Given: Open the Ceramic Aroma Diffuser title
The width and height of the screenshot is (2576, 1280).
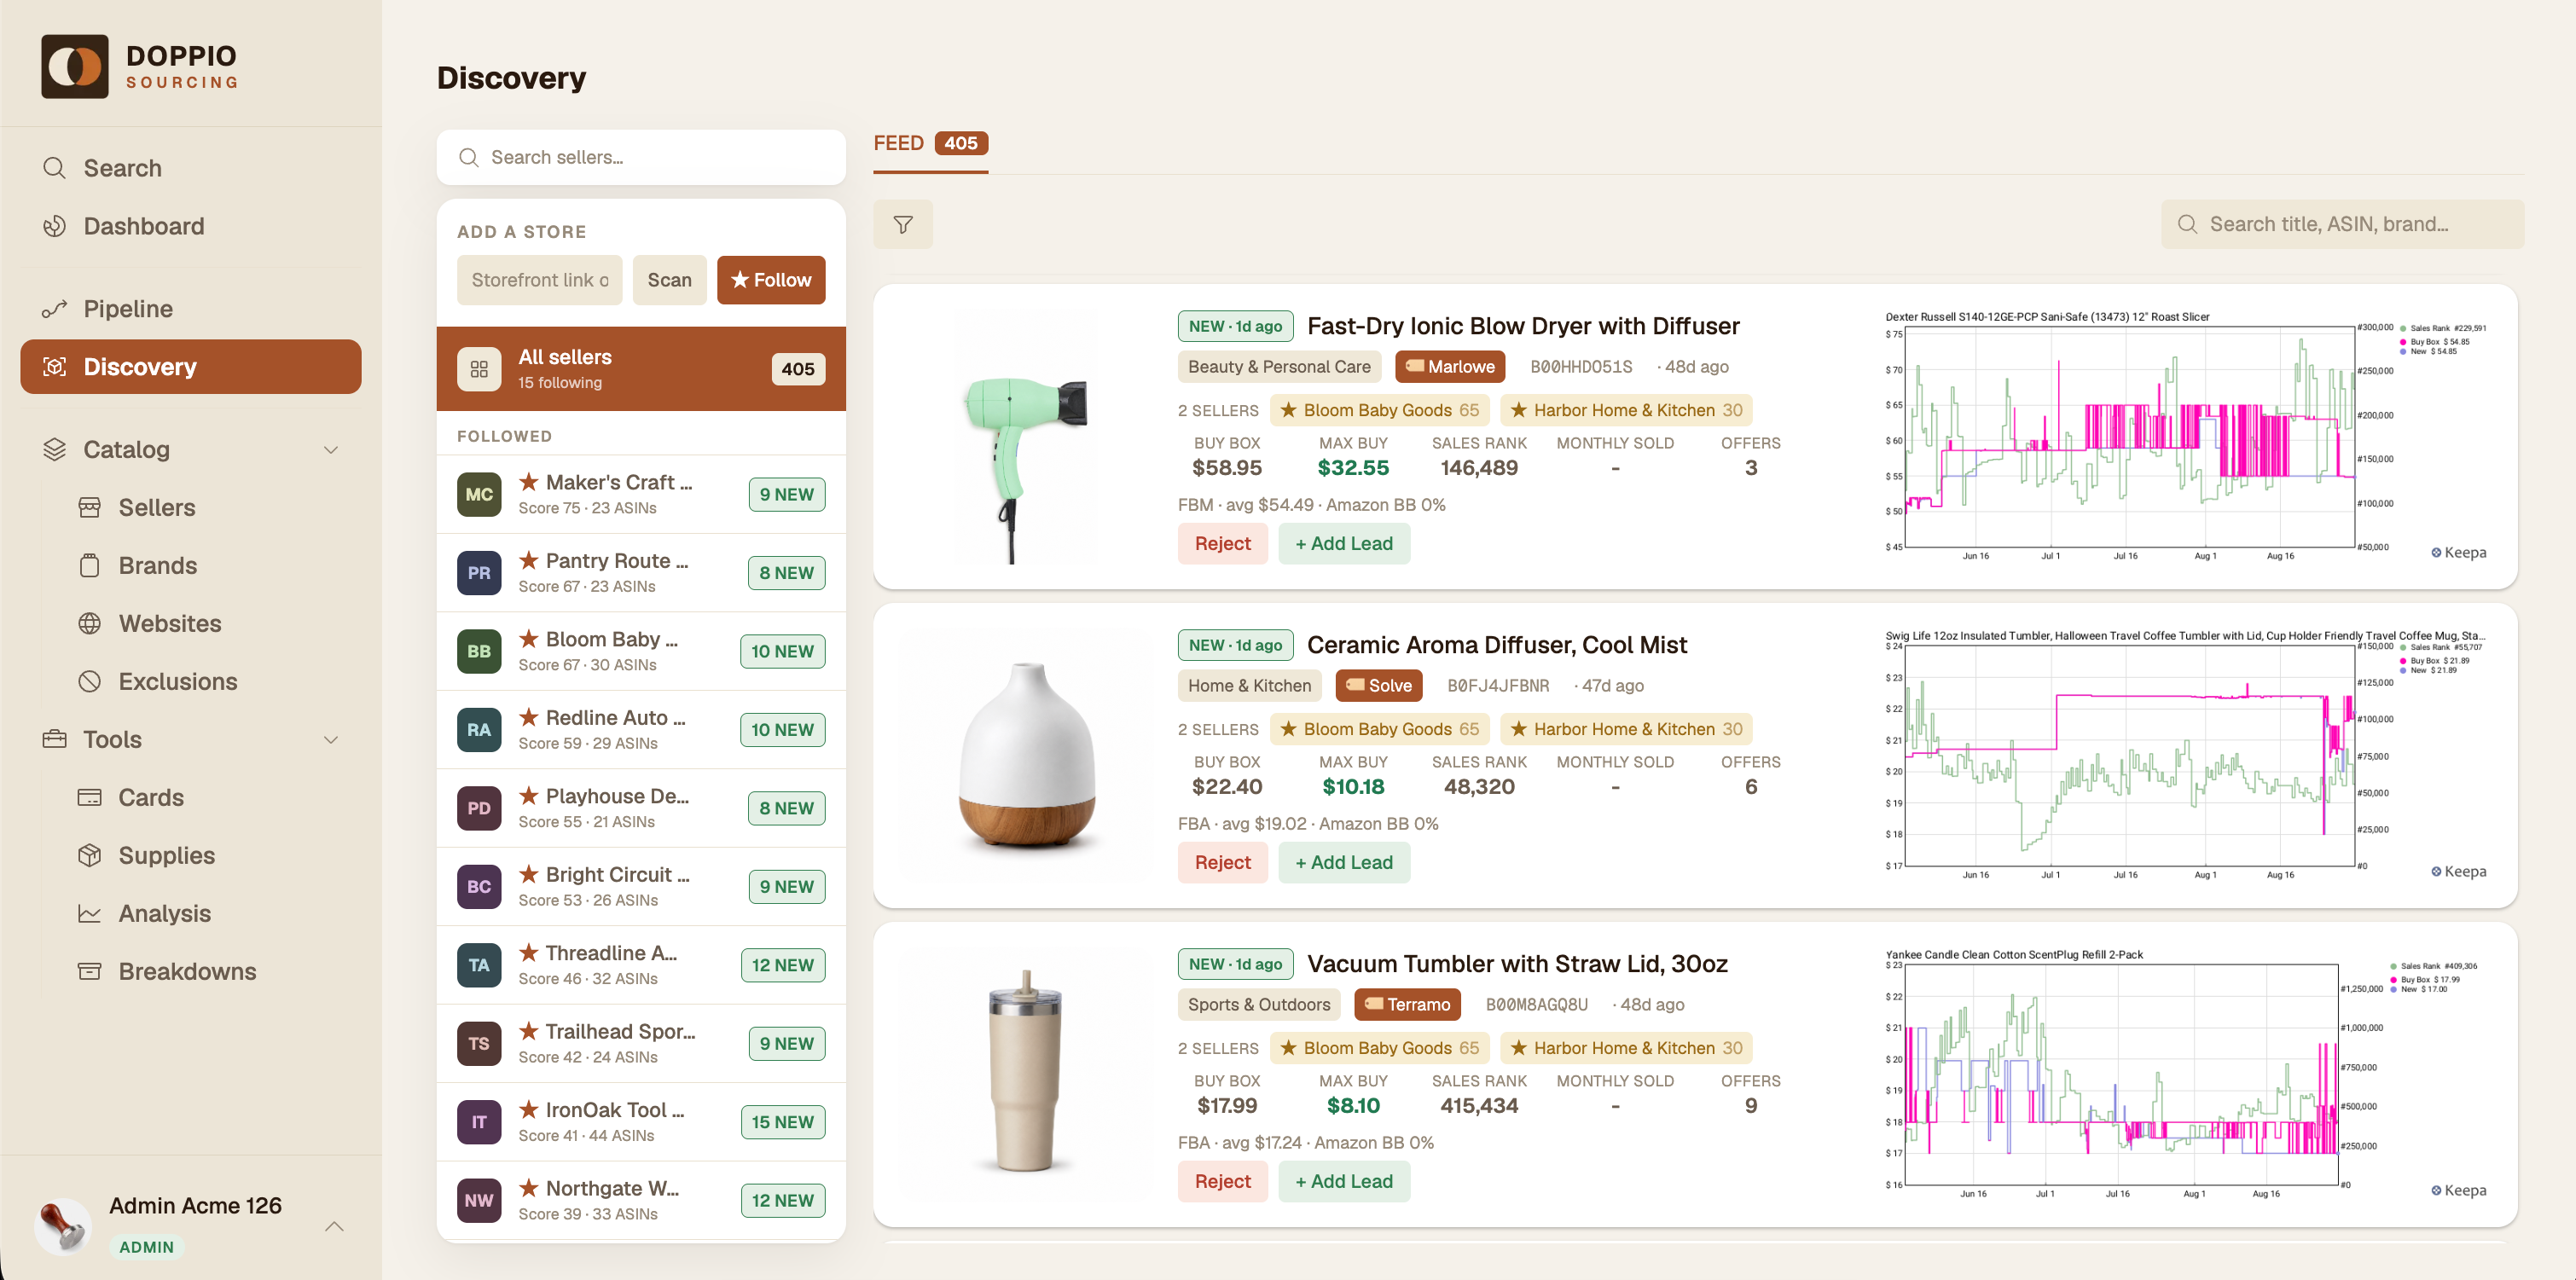Looking at the screenshot, I should coord(1496,646).
